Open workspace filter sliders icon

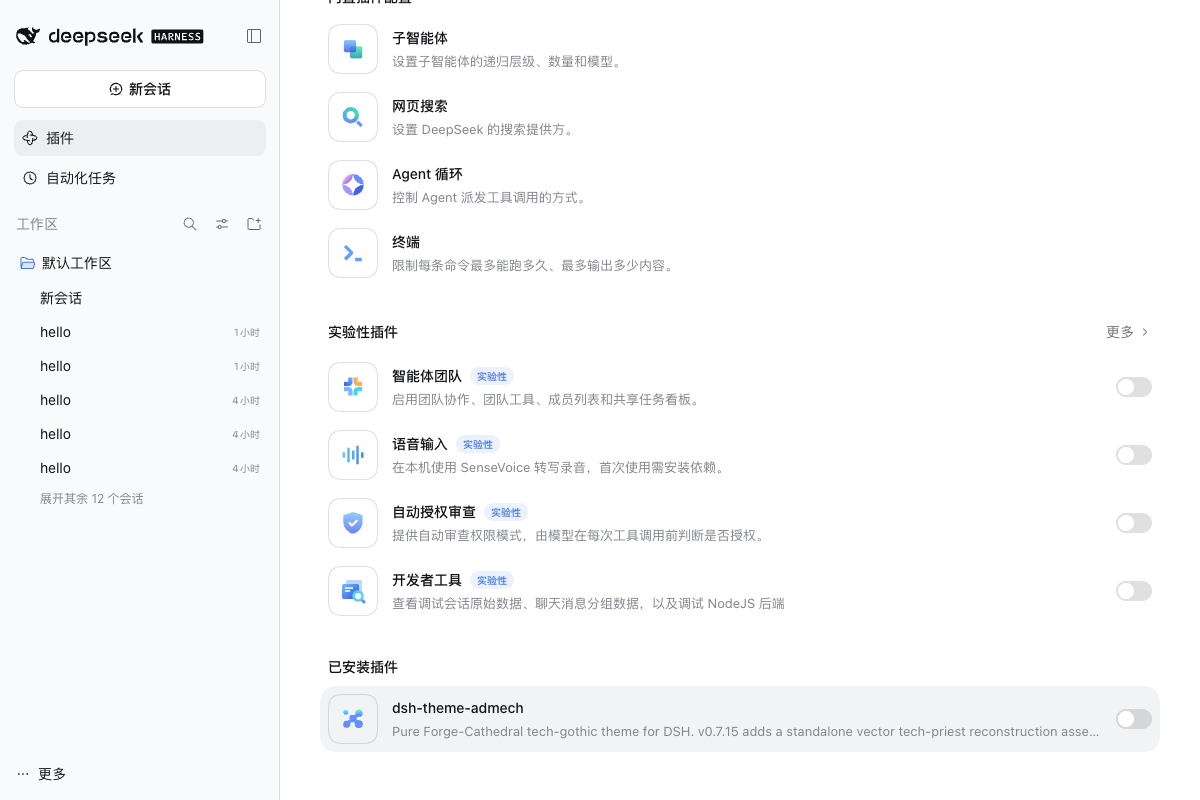coord(222,224)
